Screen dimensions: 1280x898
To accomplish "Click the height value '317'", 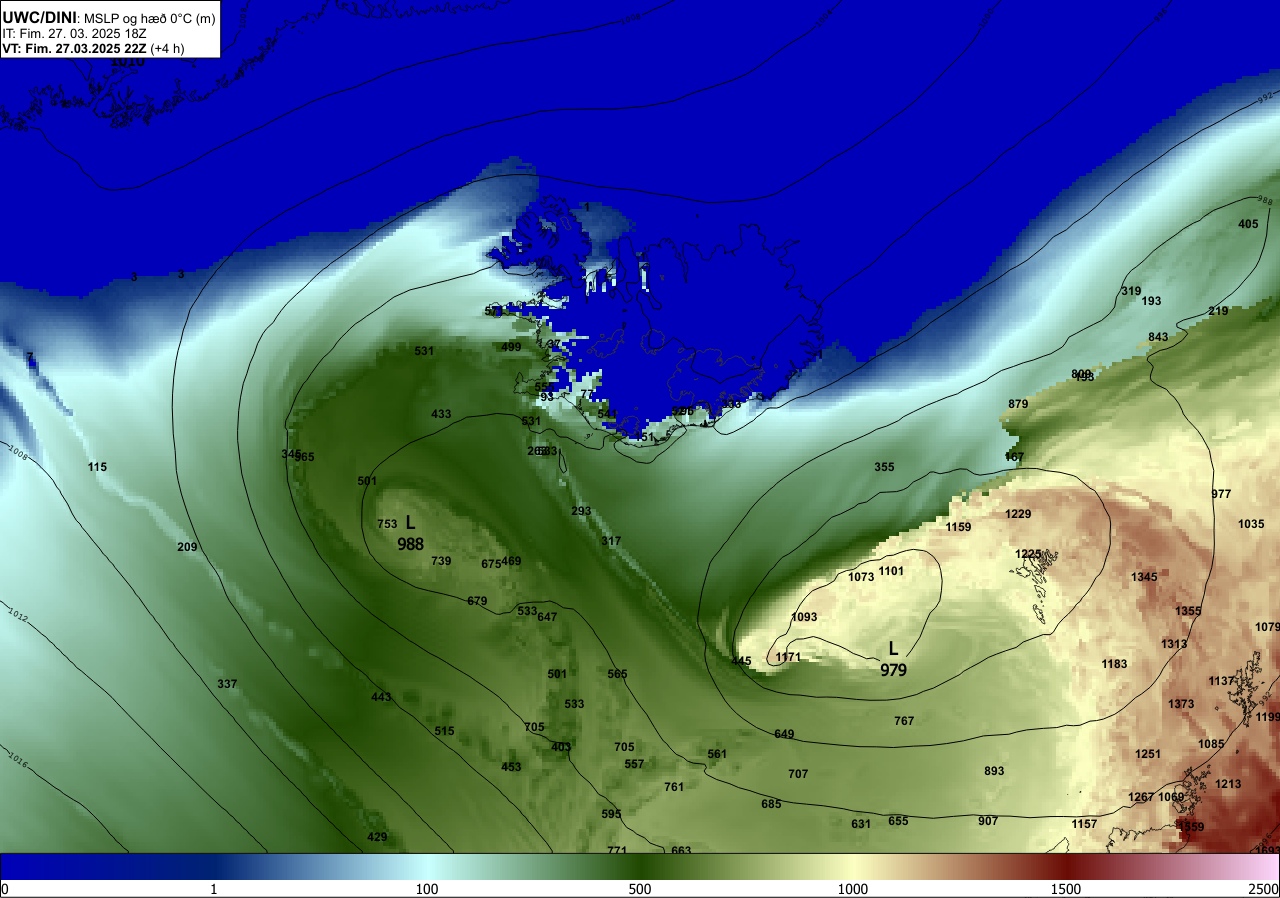I will pyautogui.click(x=611, y=541).
